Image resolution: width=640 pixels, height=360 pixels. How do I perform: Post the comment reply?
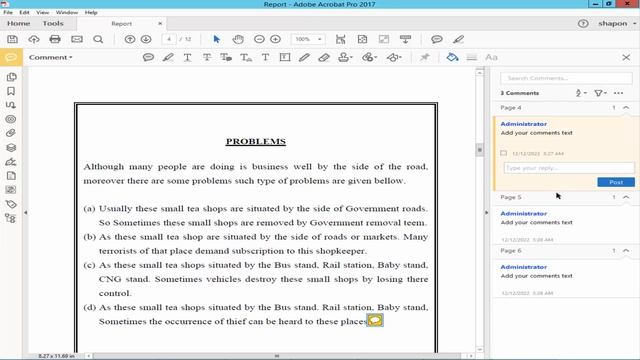[616, 182]
